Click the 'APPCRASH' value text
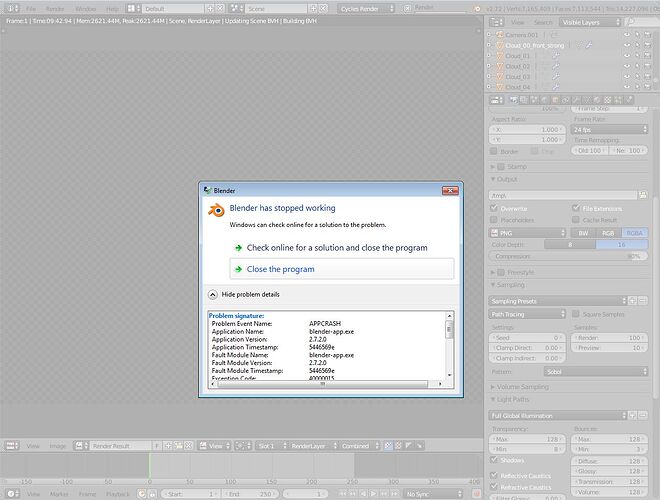The image size is (660, 500). (325, 324)
